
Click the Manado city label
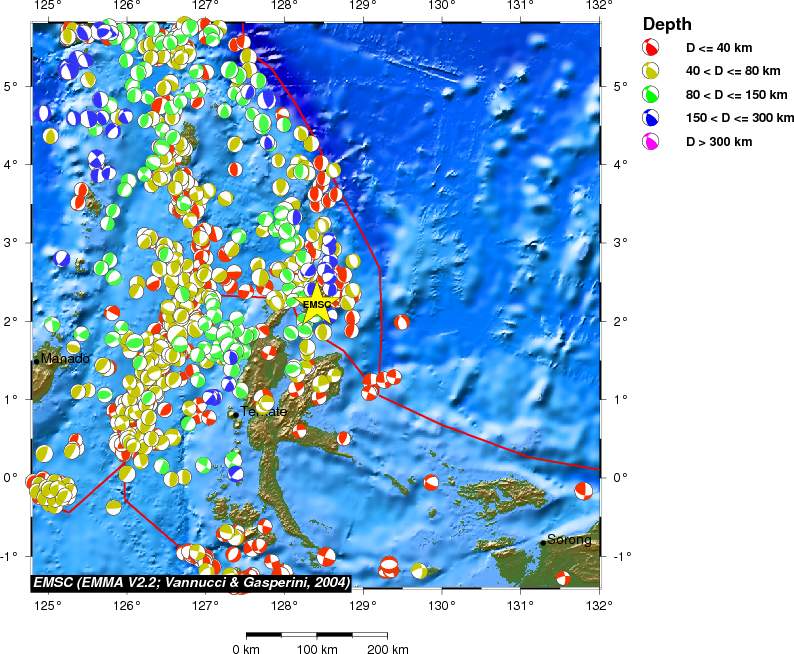pyautogui.click(x=65, y=358)
